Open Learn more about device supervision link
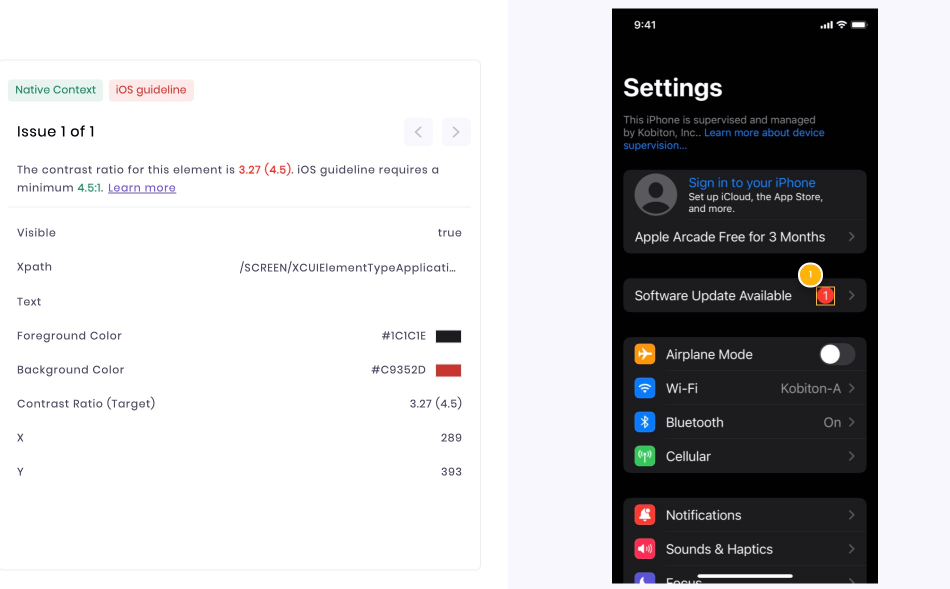This screenshot has height=589, width=950. (724, 139)
